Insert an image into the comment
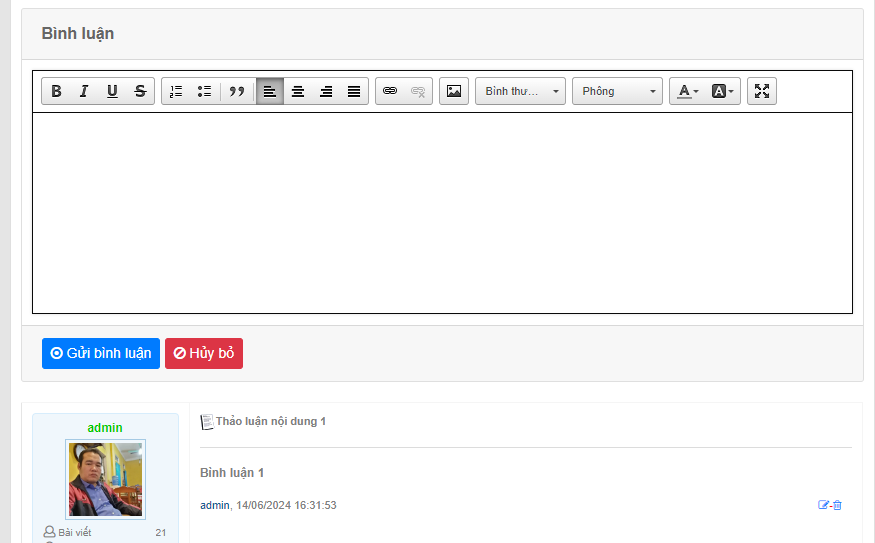The height and width of the screenshot is (543, 875). point(454,91)
